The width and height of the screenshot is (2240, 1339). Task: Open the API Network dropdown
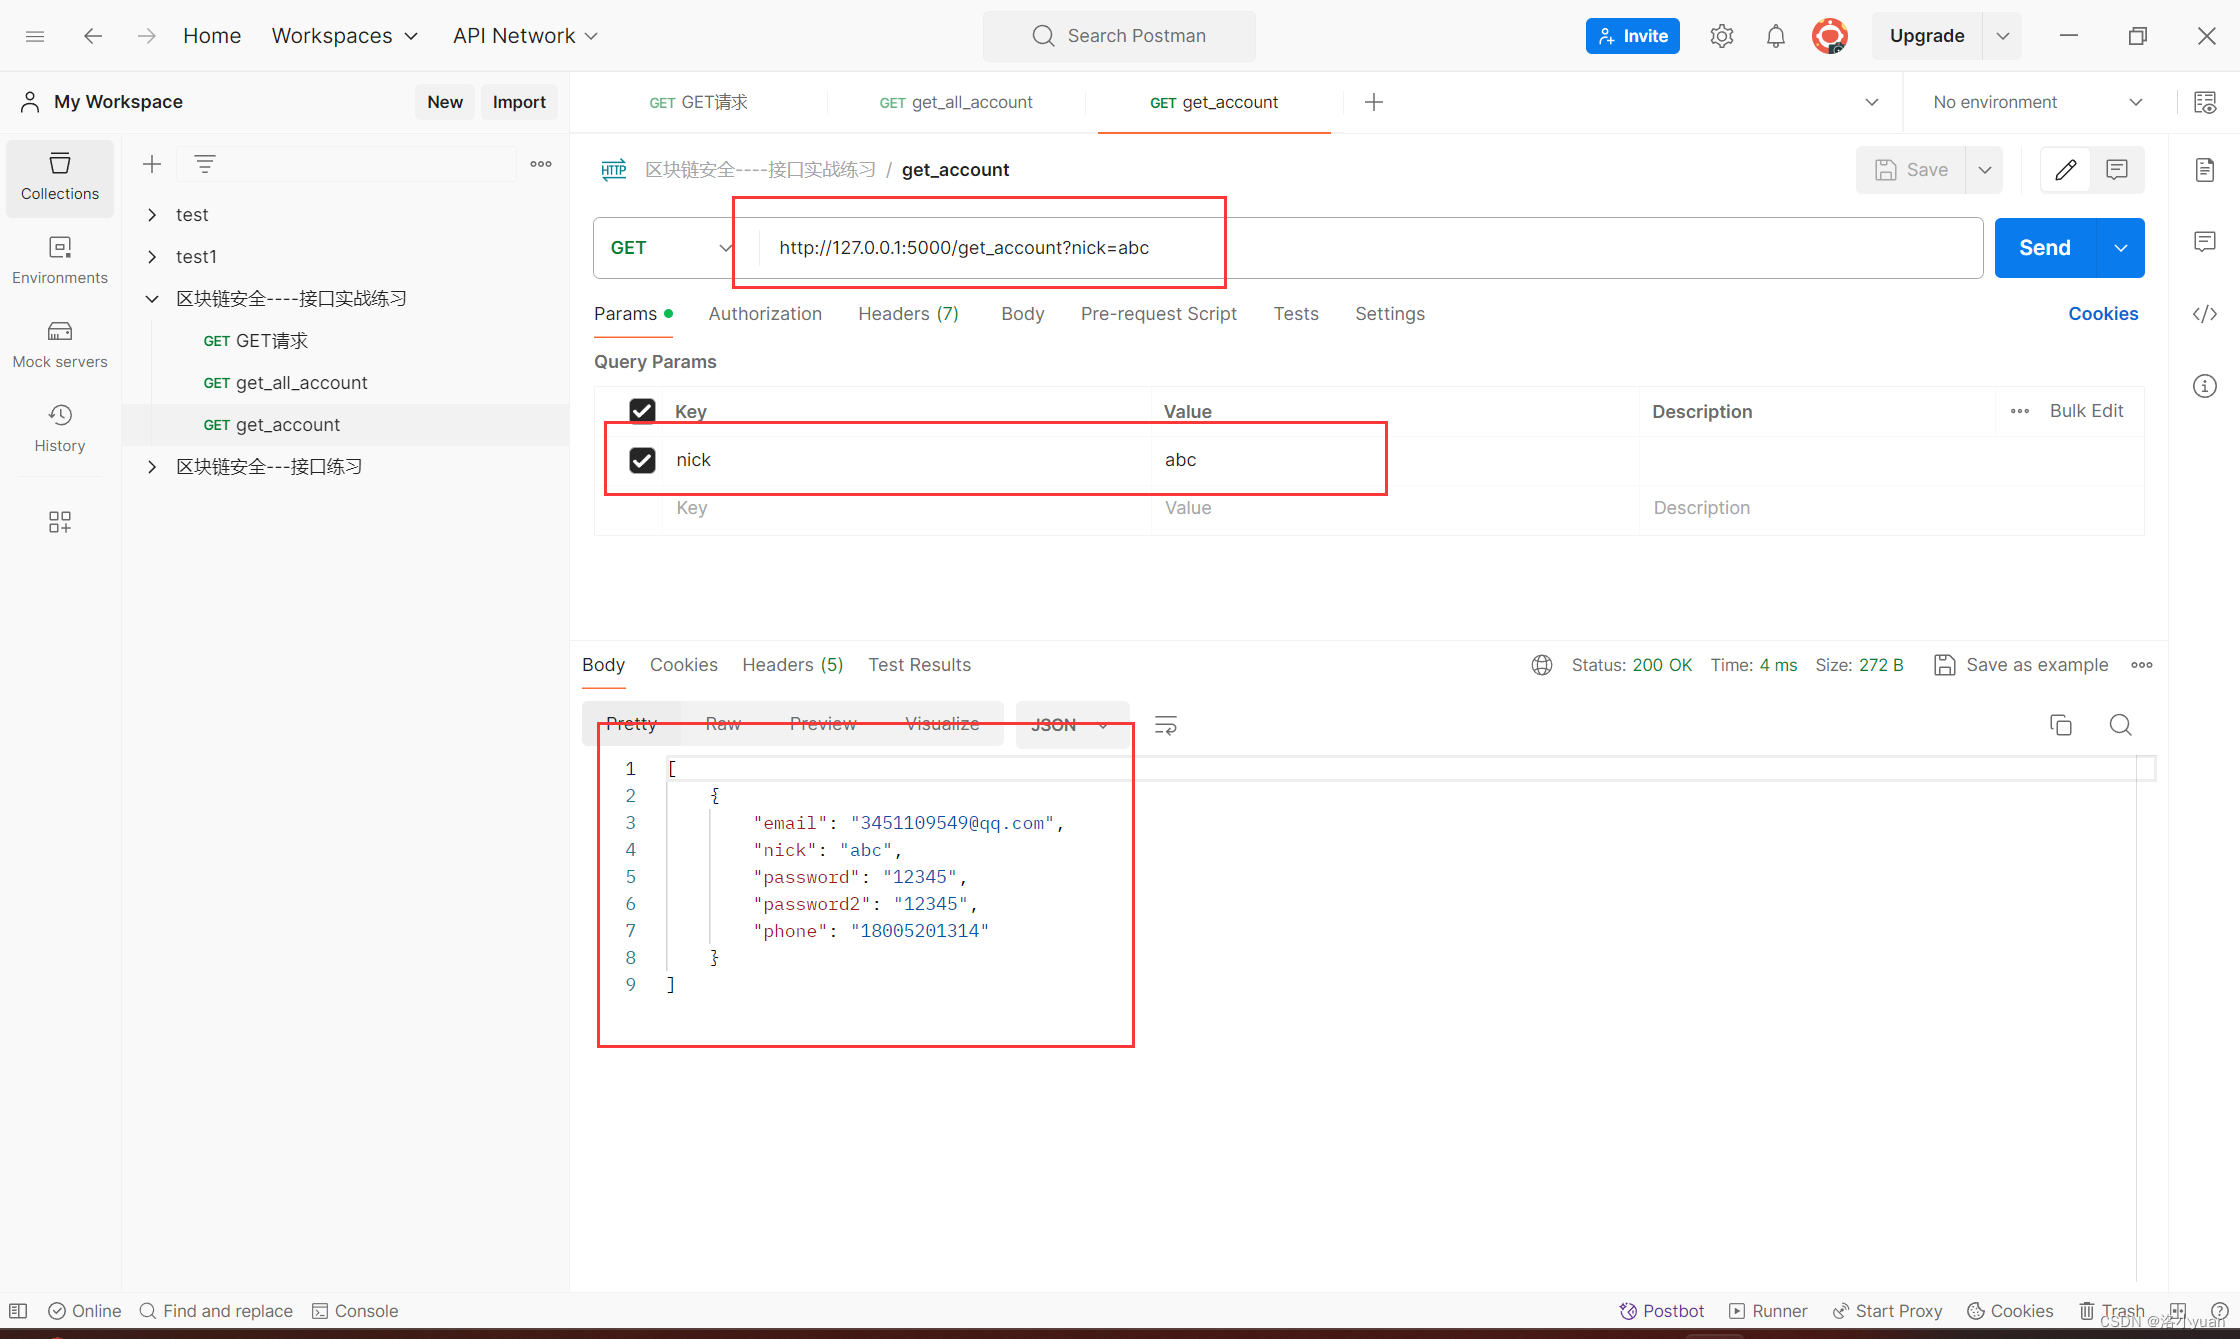(525, 36)
